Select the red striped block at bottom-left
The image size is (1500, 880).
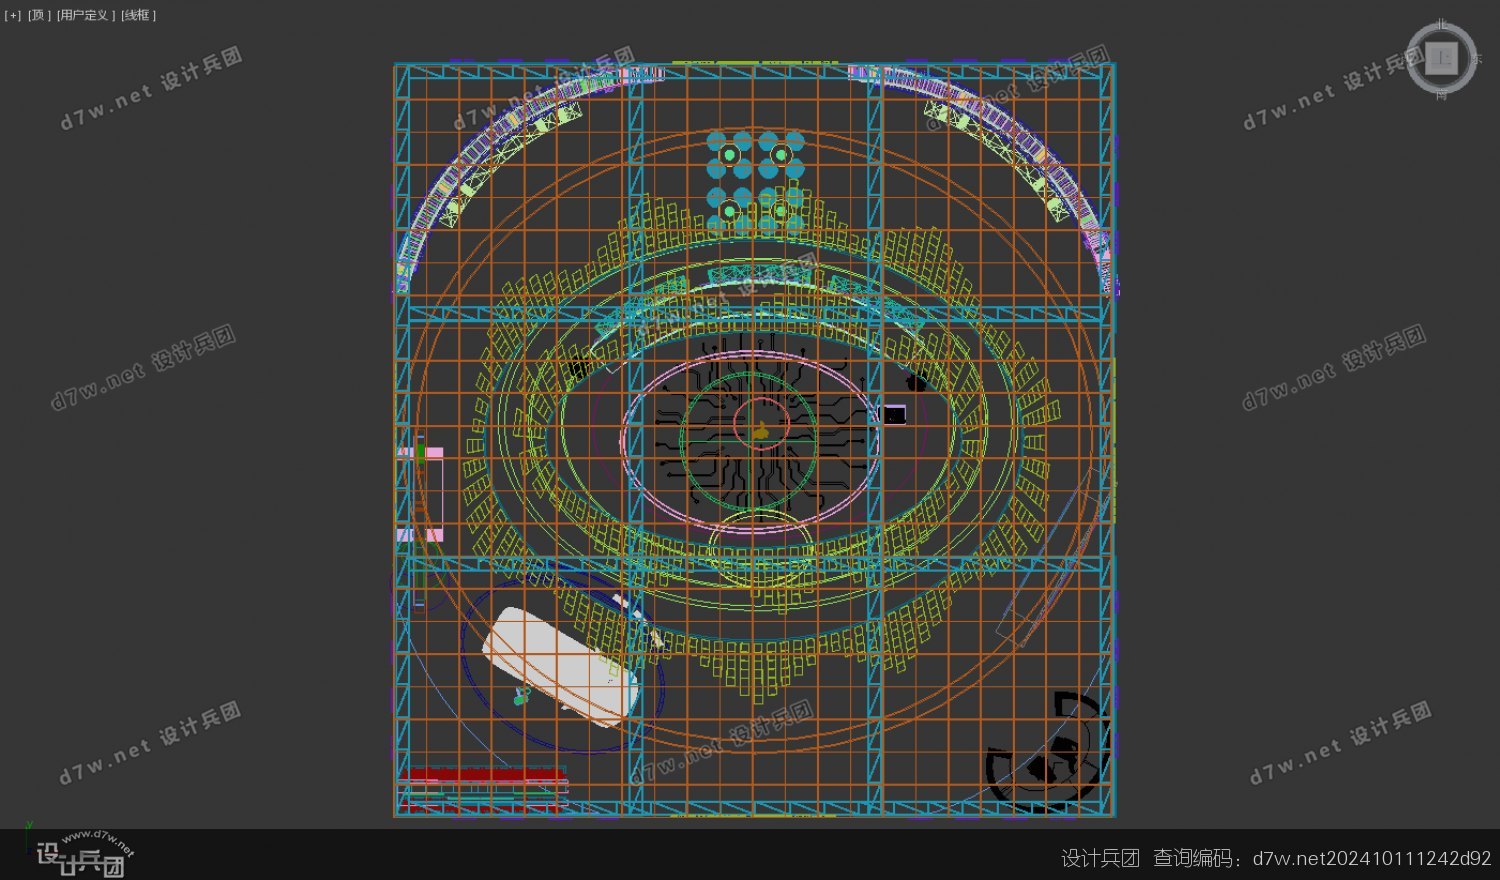coord(483,788)
